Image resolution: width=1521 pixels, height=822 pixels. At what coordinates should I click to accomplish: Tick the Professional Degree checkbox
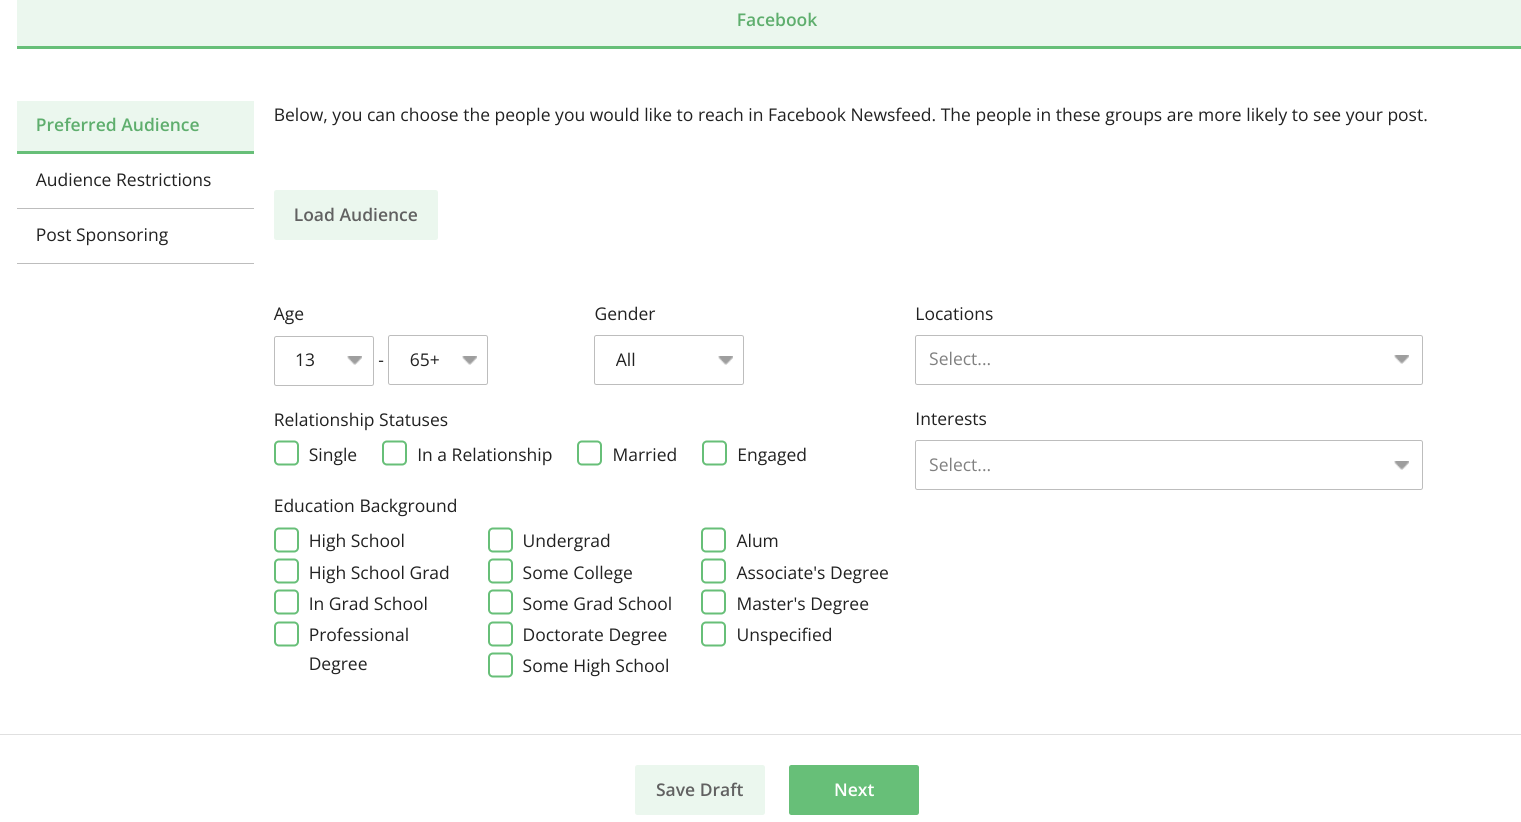pyautogui.click(x=287, y=634)
